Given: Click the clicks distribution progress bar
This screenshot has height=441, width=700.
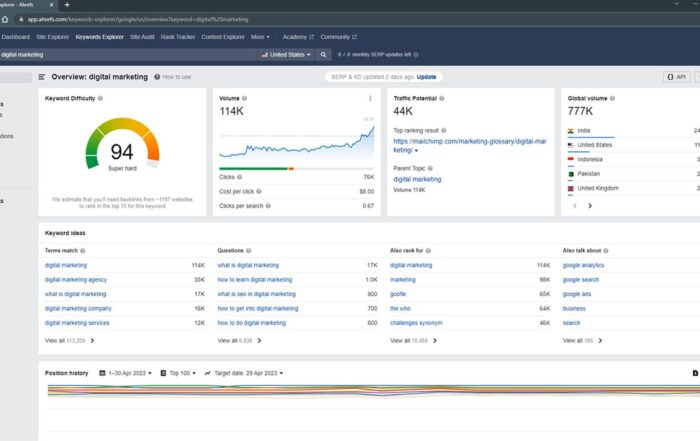Looking at the screenshot, I should click(x=296, y=169).
